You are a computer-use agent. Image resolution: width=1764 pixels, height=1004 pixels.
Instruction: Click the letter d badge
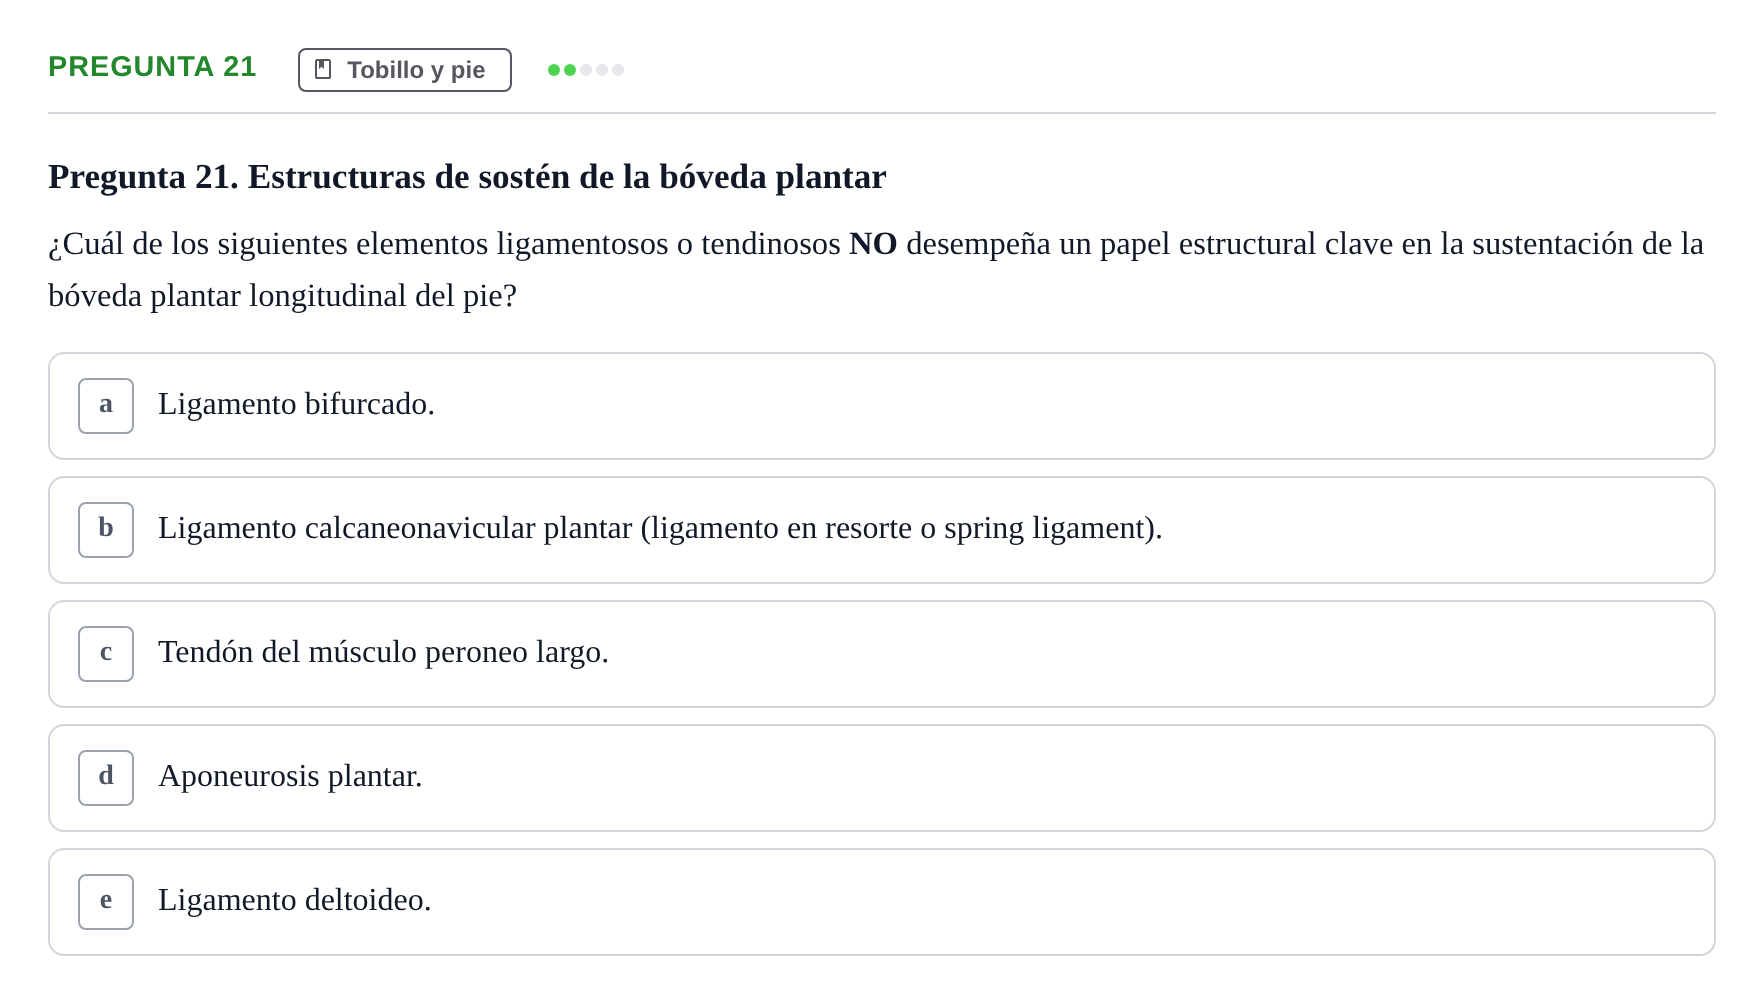tap(106, 778)
